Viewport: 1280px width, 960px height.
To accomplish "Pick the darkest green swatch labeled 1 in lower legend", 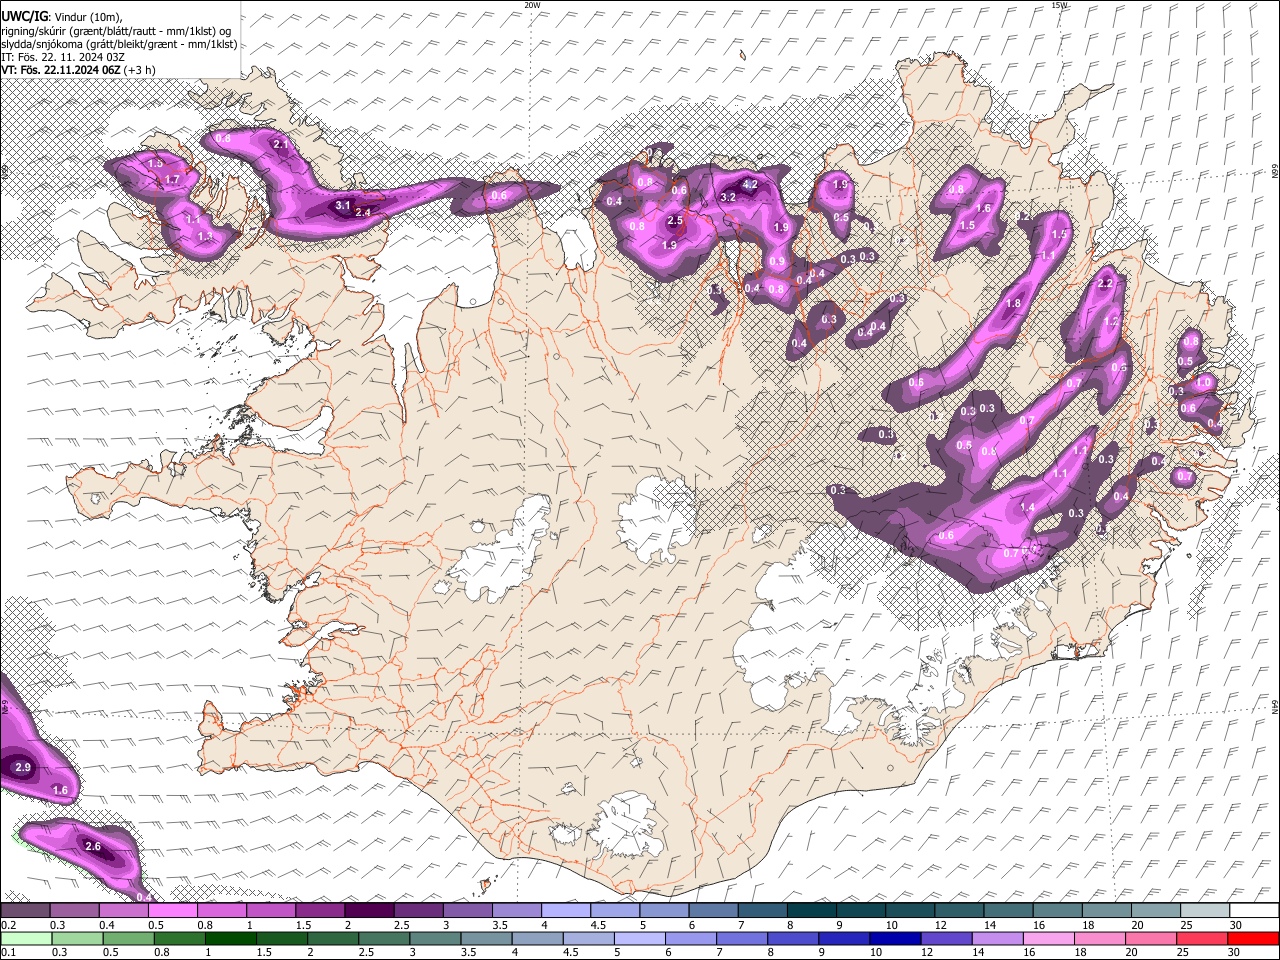I will [x=231, y=939].
